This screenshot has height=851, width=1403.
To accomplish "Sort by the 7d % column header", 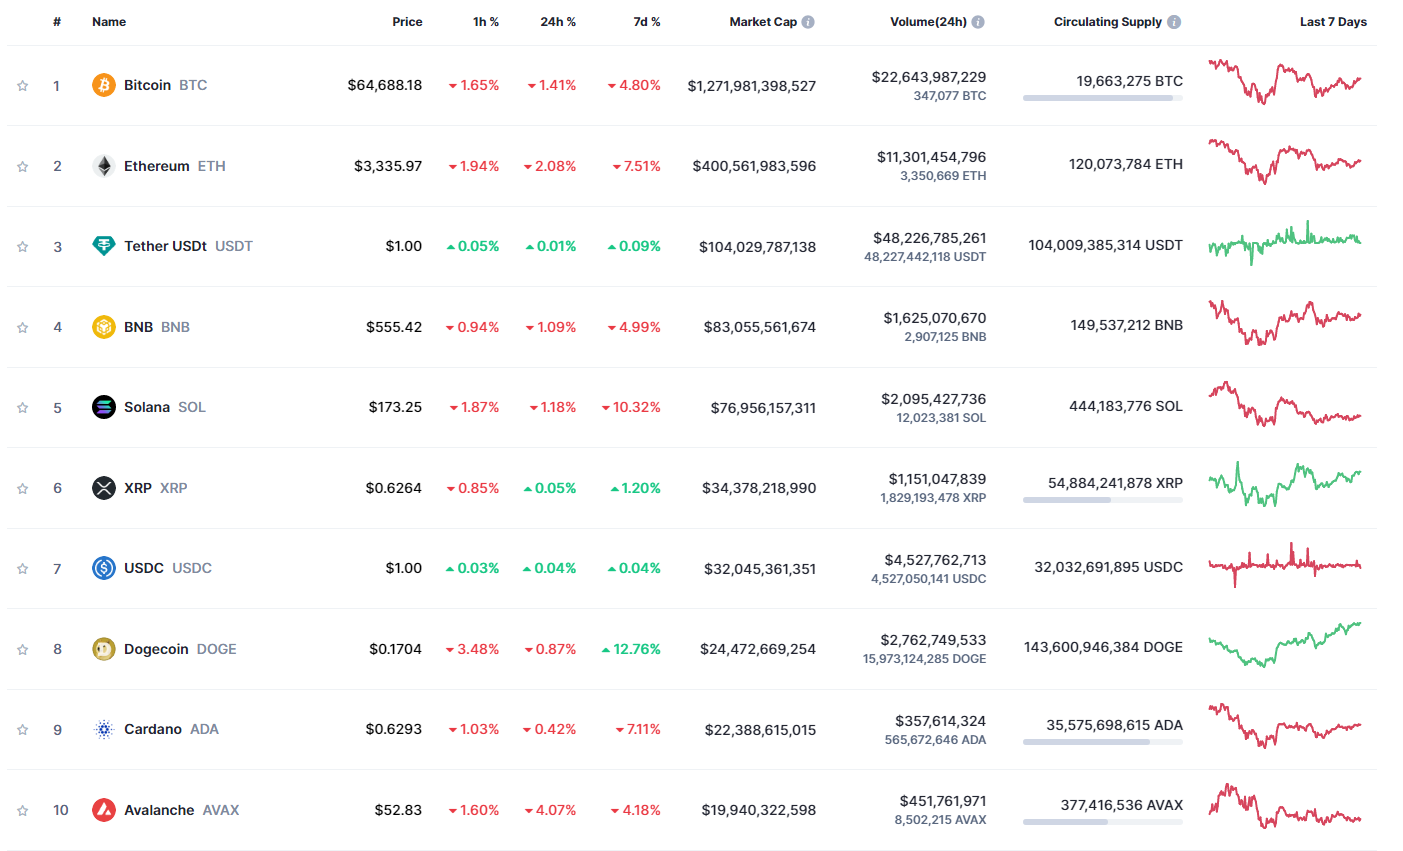I will tap(646, 22).
